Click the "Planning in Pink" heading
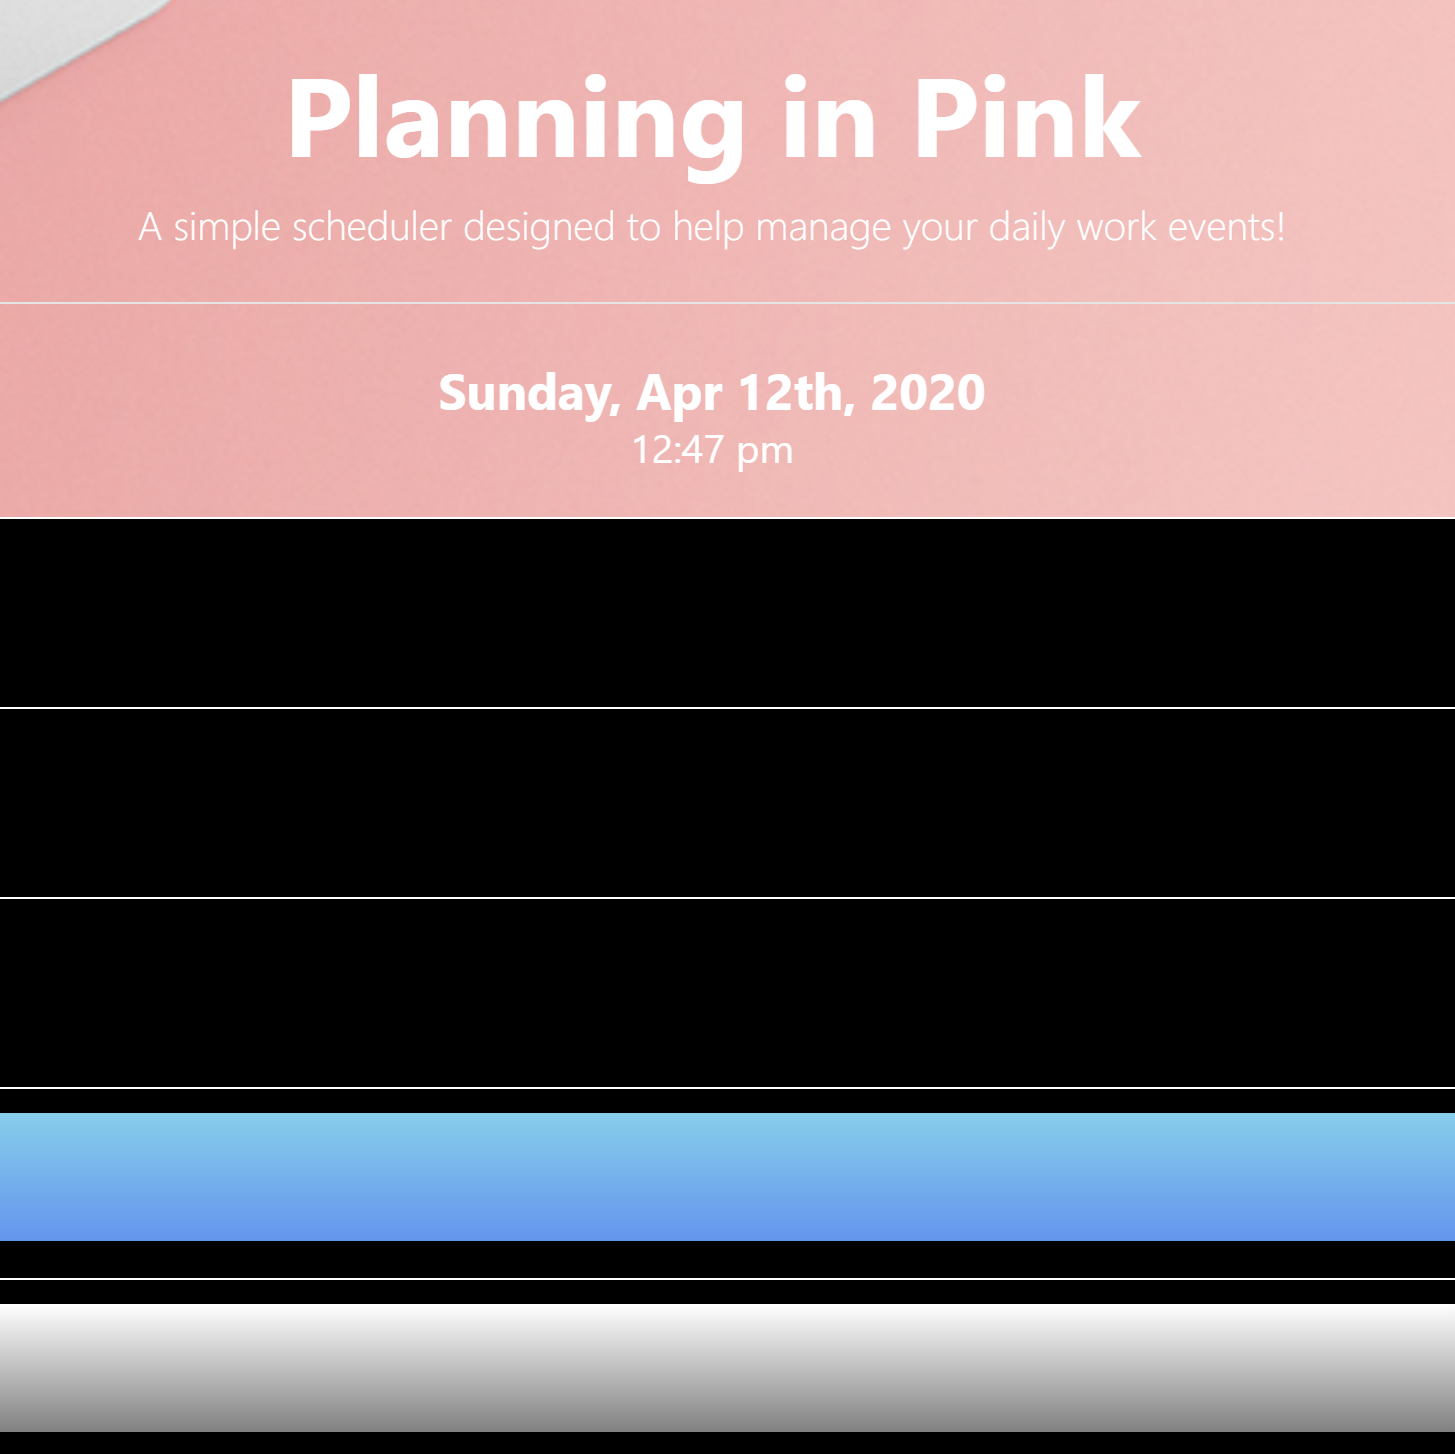1455x1454 pixels. click(712, 120)
